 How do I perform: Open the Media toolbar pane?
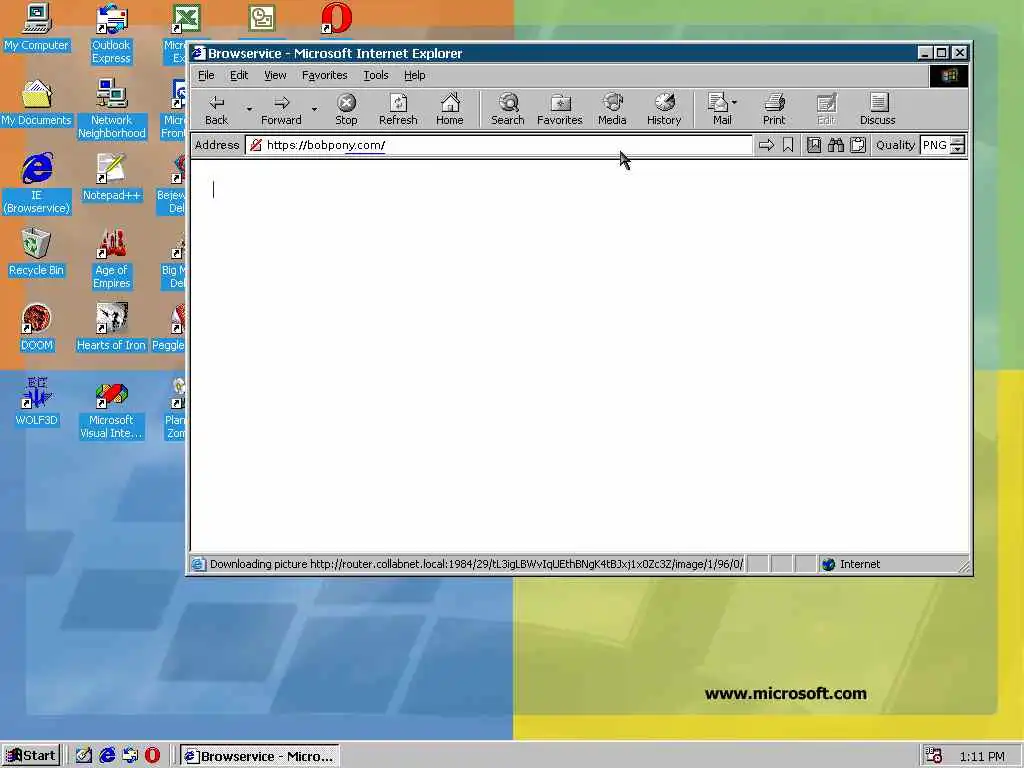[x=612, y=110]
